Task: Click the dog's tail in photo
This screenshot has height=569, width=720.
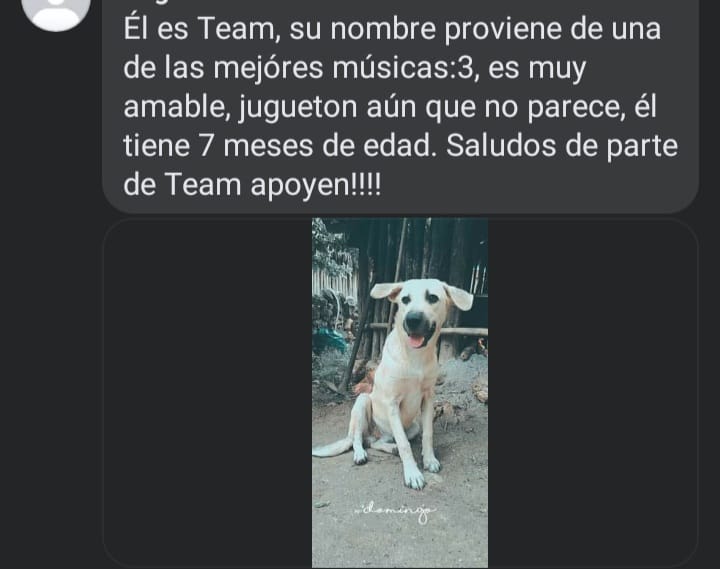Action: click(332, 447)
